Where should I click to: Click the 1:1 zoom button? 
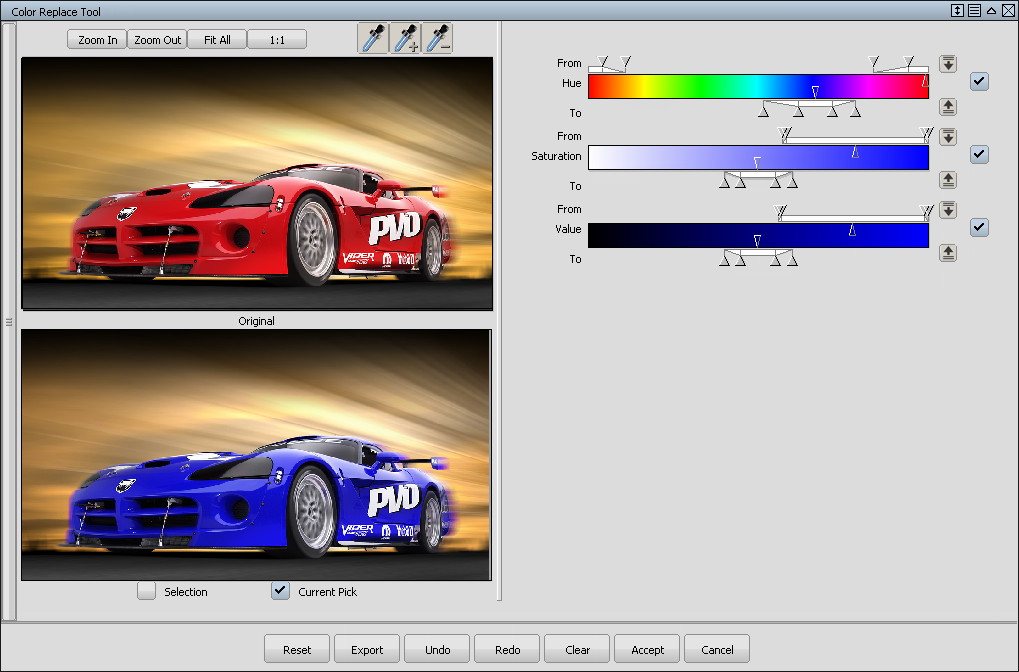pyautogui.click(x=277, y=40)
